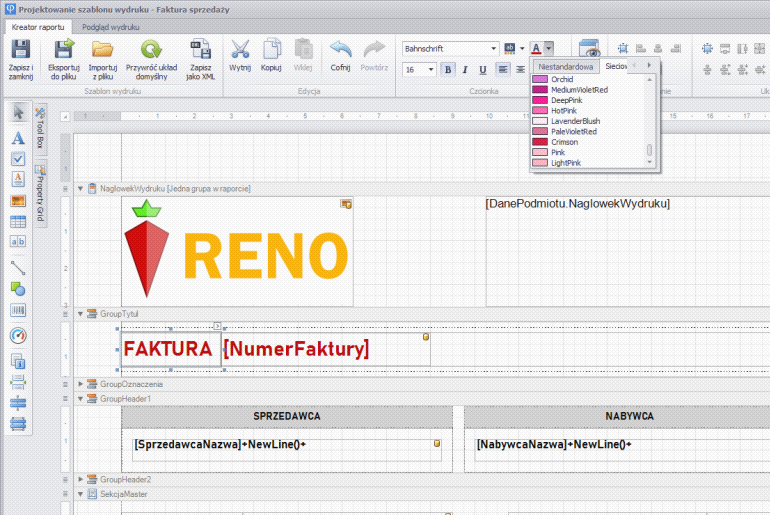The height and width of the screenshot is (515, 770).
Task: Select the Picture Box control tool
Action: pyautogui.click(x=18, y=200)
